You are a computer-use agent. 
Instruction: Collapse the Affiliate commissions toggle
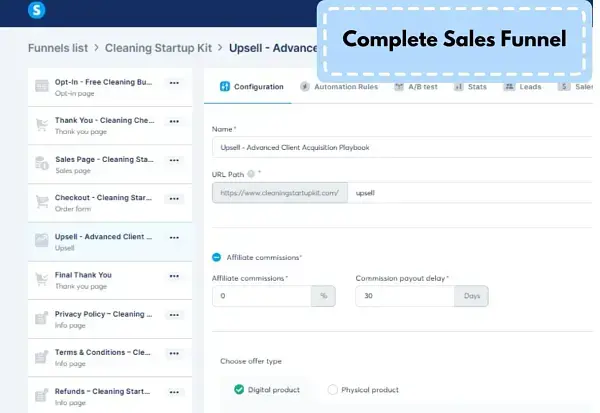click(217, 257)
